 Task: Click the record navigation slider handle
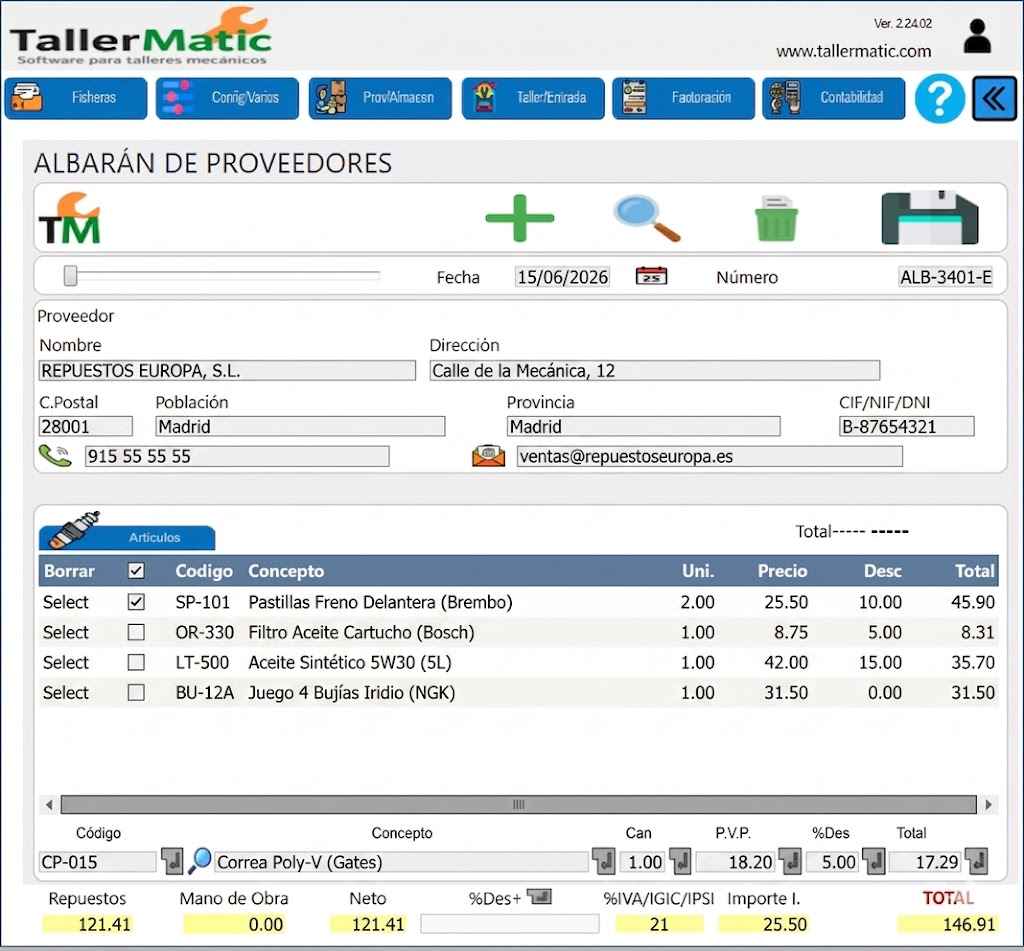[x=71, y=276]
